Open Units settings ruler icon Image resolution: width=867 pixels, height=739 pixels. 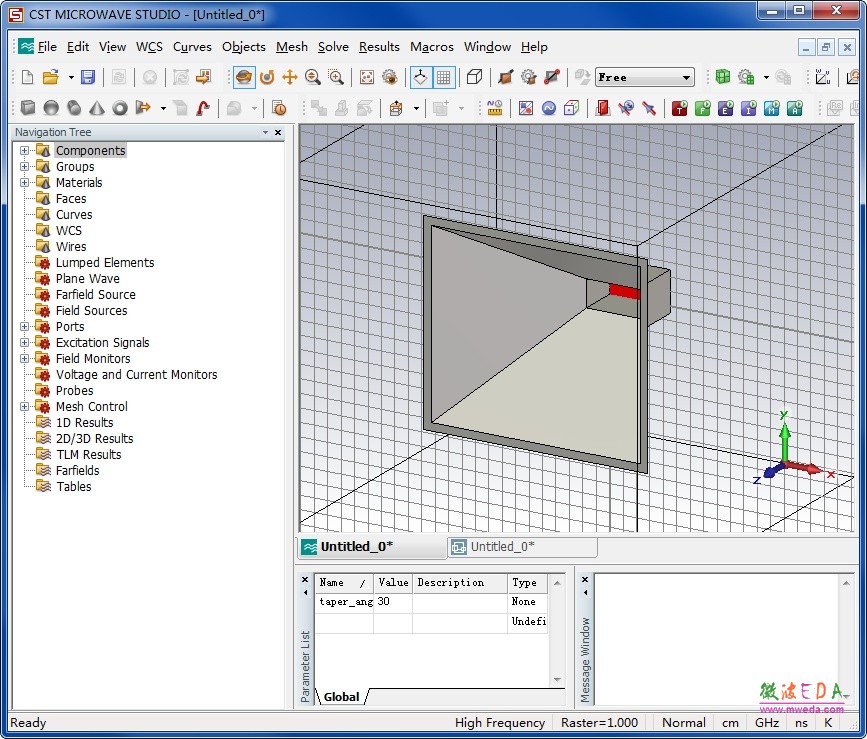pyautogui.click(x=494, y=108)
